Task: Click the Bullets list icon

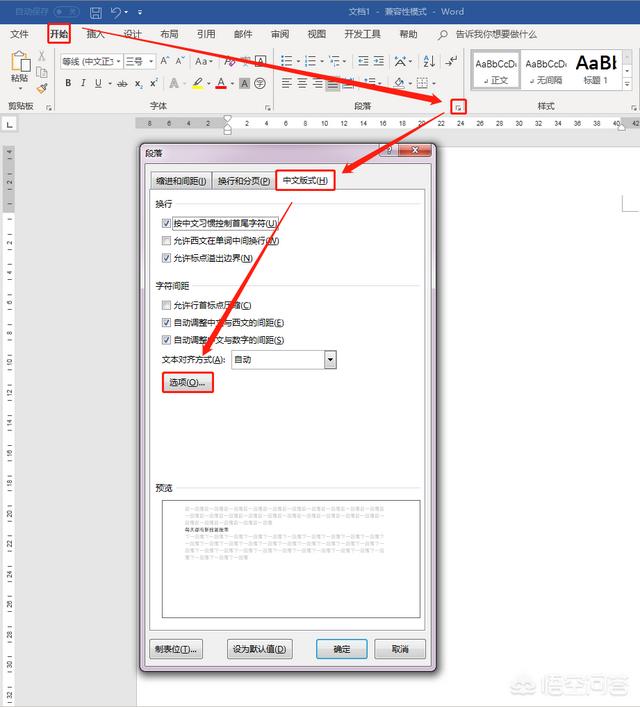Action: pos(286,61)
